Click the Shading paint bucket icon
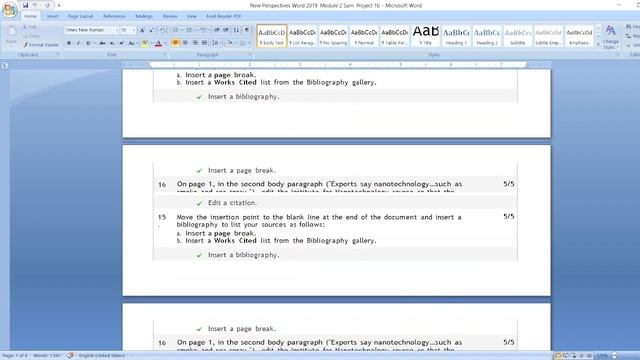Image resolution: width=640 pixels, height=360 pixels. (229, 43)
